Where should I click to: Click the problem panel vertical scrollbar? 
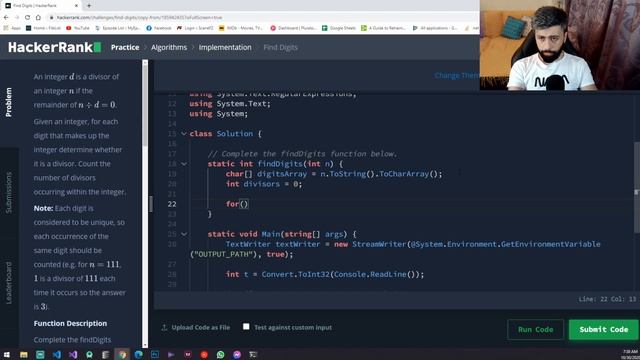pos(145,106)
